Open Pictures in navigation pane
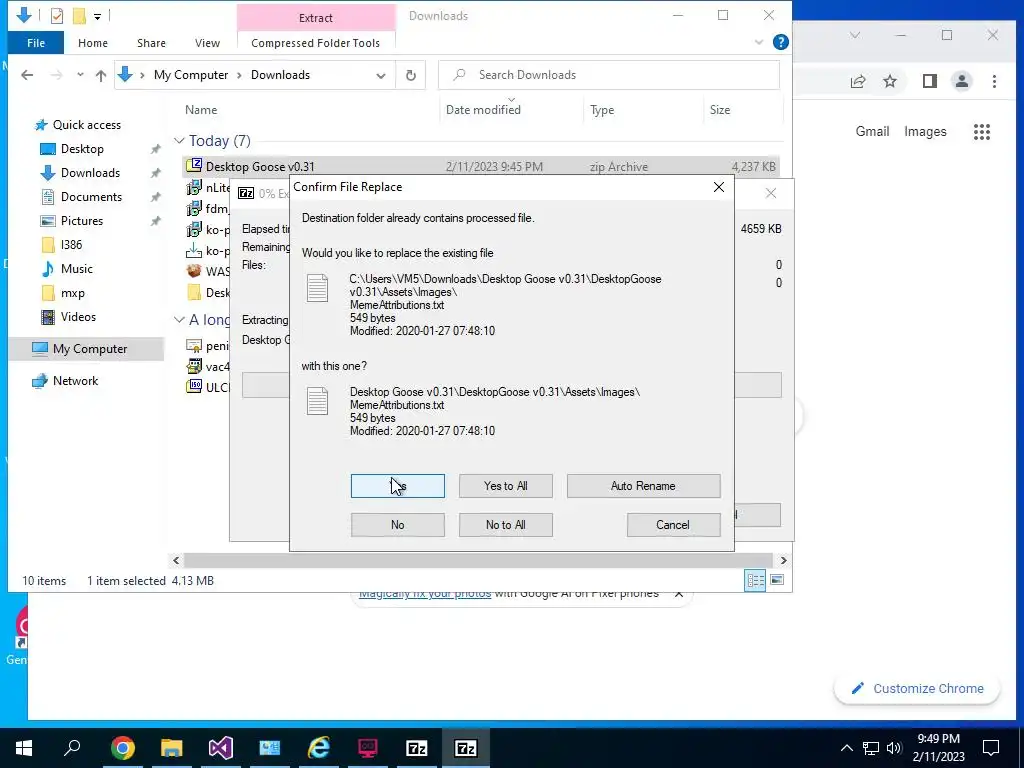This screenshot has width=1024, height=768. (82, 221)
